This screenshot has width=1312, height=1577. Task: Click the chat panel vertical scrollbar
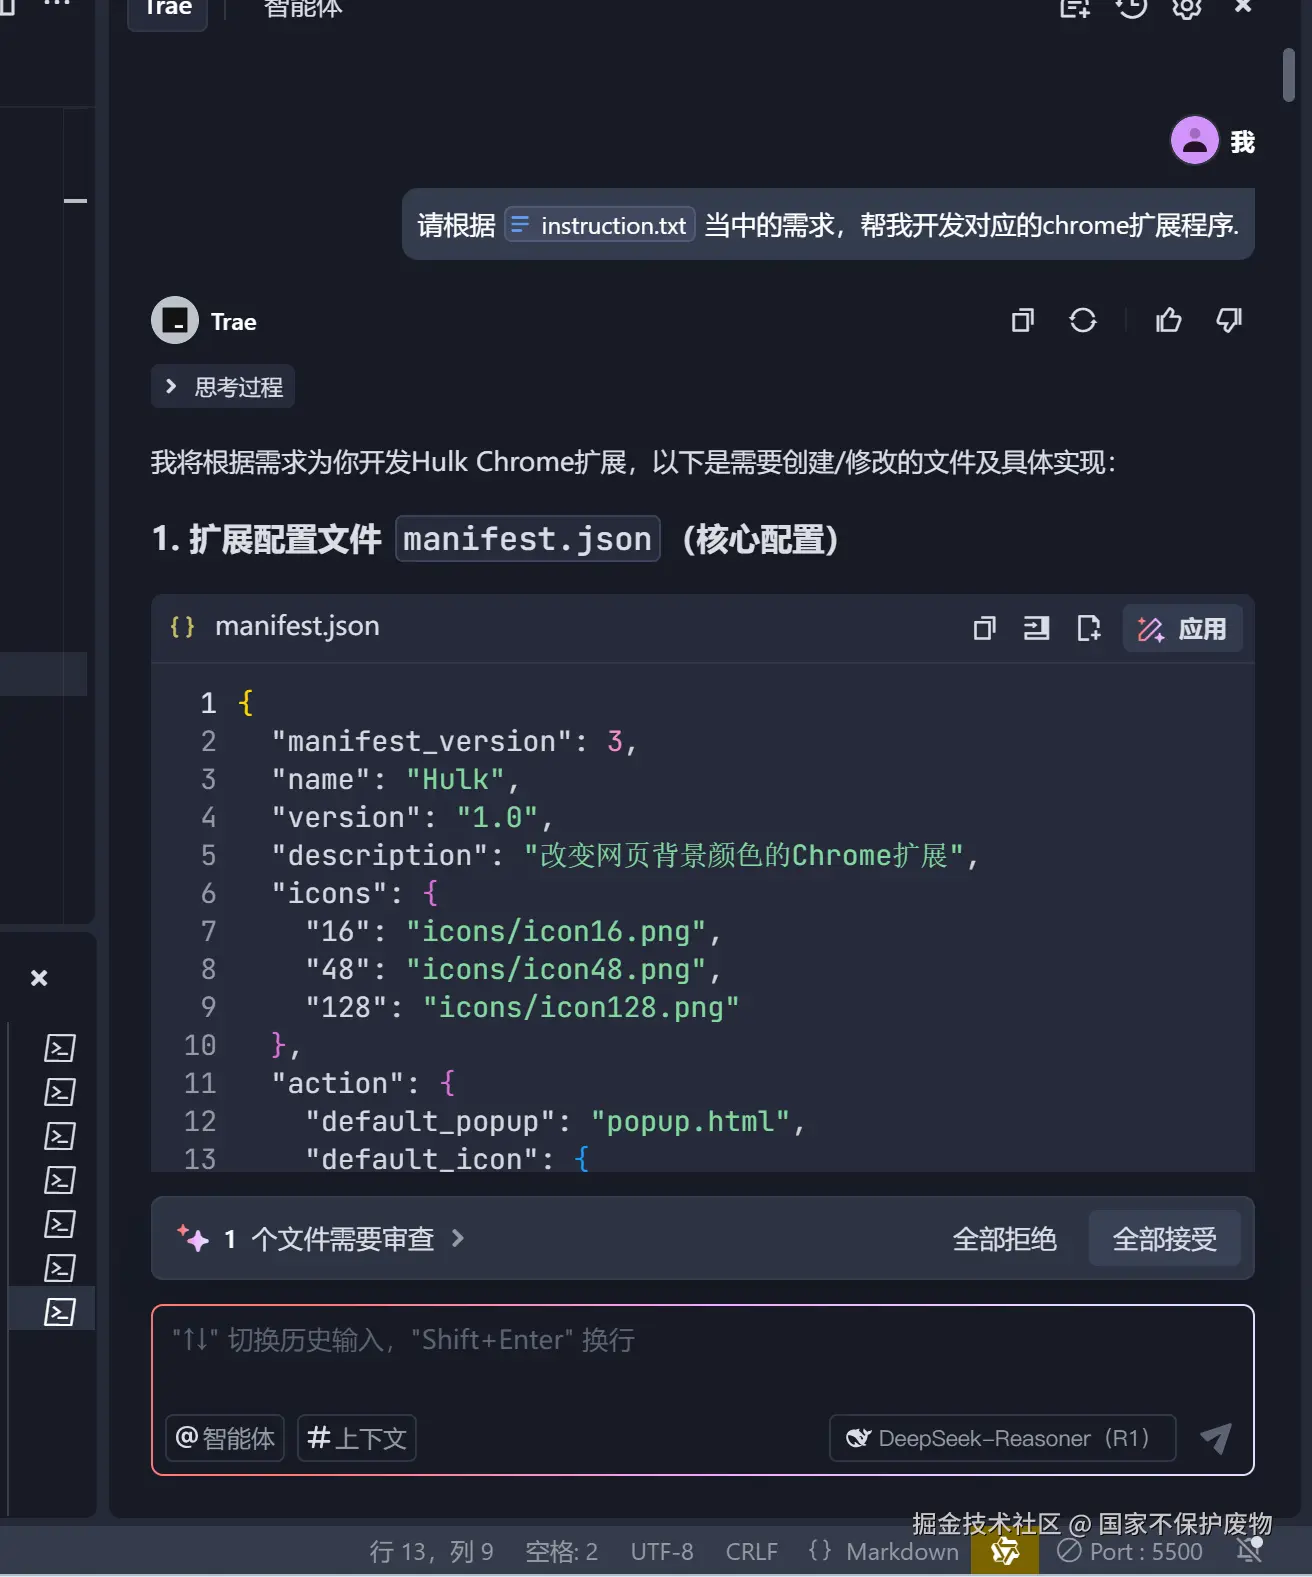(x=1288, y=75)
